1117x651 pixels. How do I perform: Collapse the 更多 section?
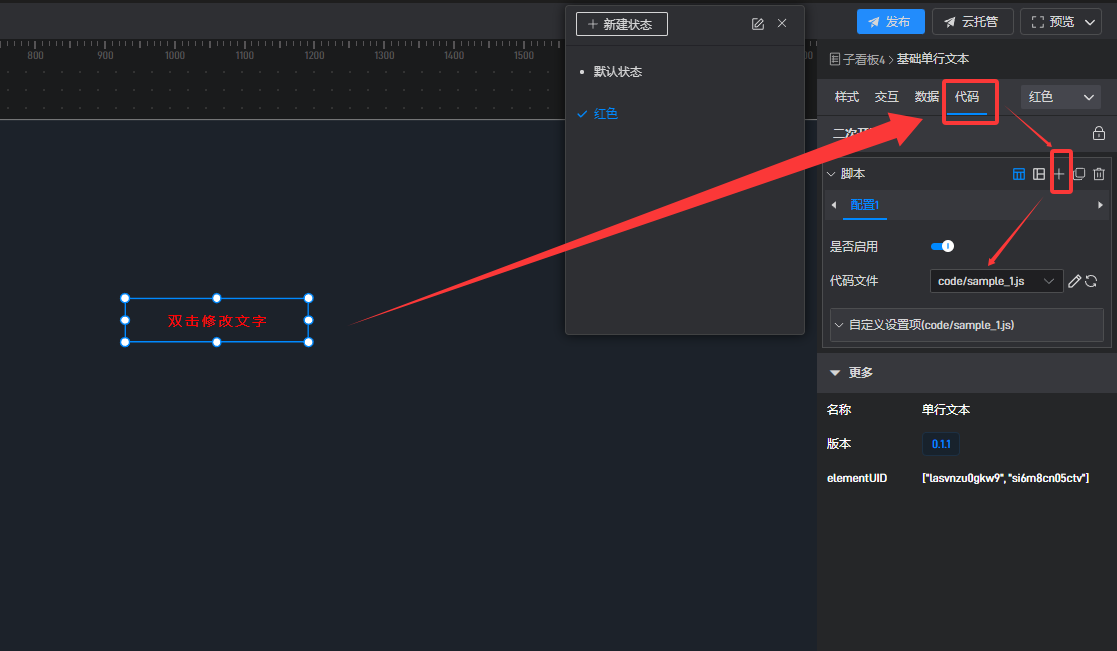tap(835, 372)
